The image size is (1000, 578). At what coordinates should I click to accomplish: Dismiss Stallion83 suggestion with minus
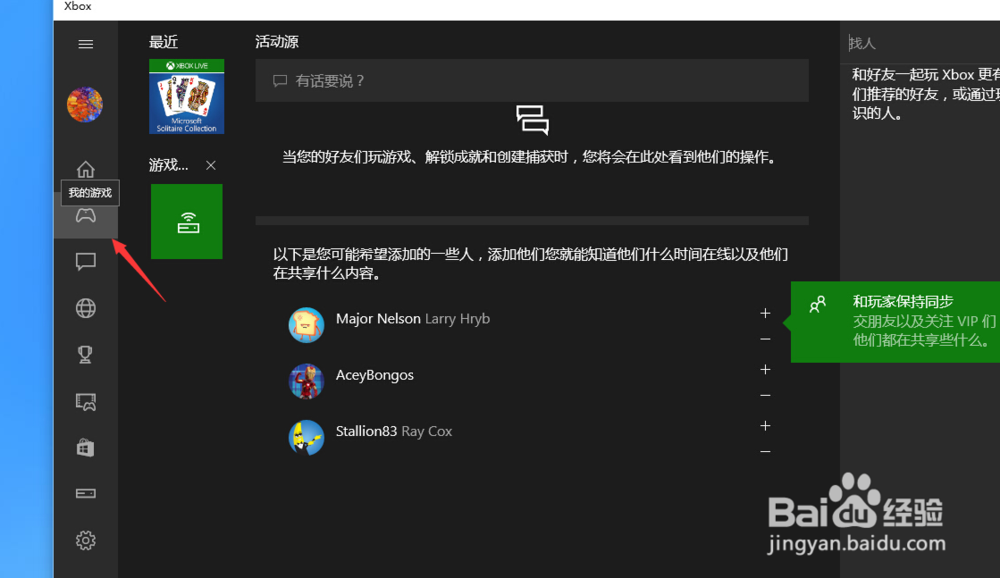[765, 452]
